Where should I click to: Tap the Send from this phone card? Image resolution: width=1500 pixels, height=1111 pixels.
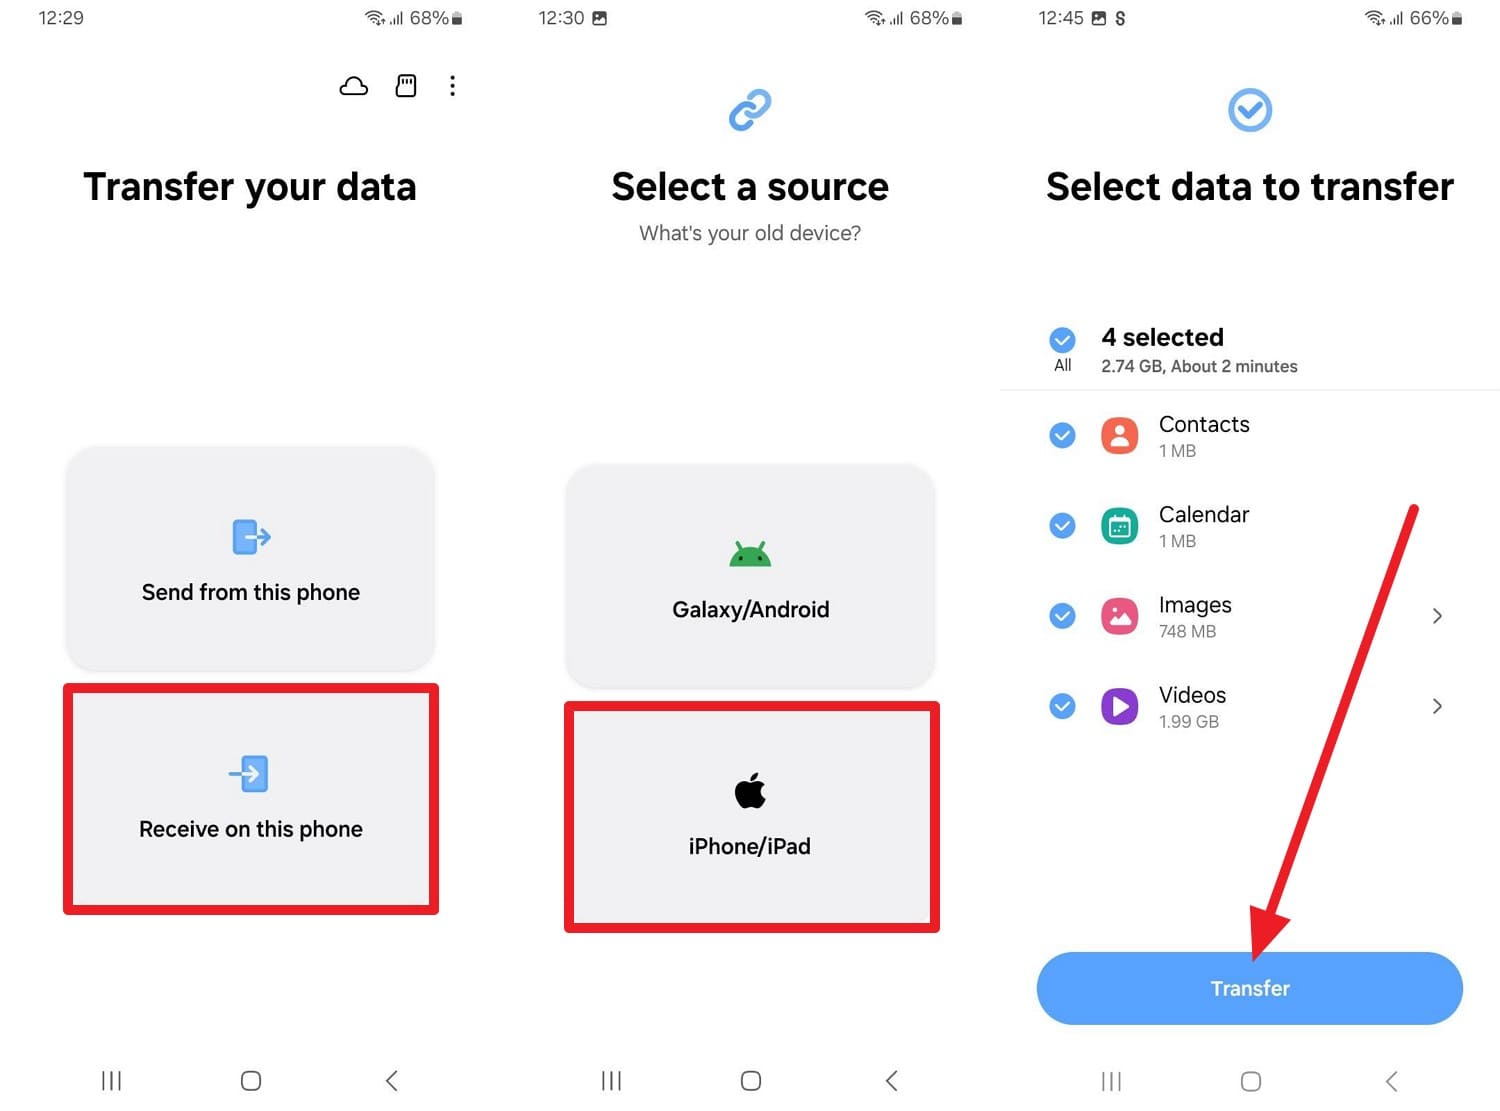(x=250, y=559)
